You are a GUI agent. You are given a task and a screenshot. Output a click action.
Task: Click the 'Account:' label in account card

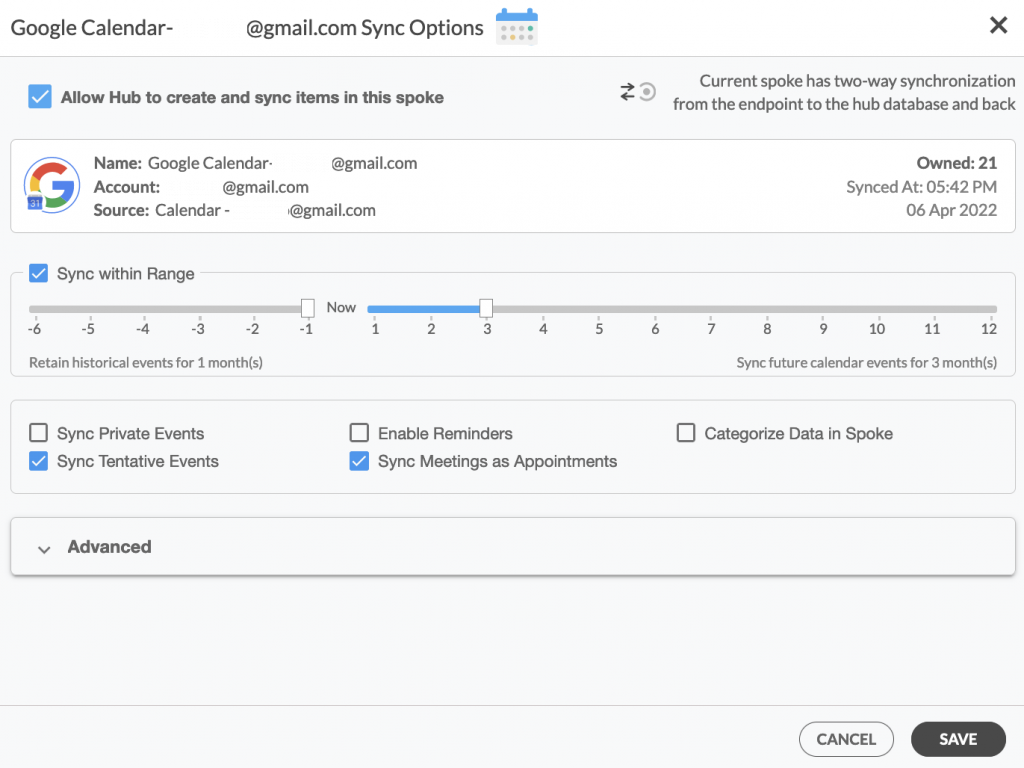pos(127,187)
